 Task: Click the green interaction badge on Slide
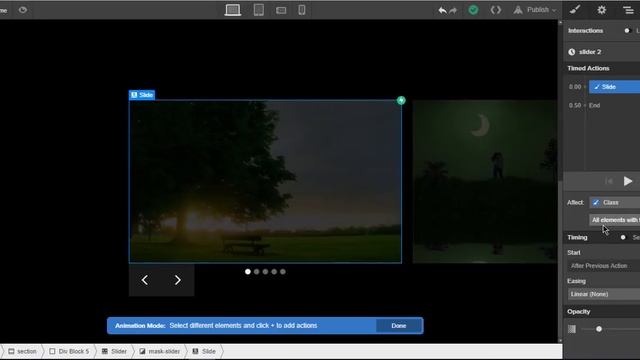pos(401,100)
